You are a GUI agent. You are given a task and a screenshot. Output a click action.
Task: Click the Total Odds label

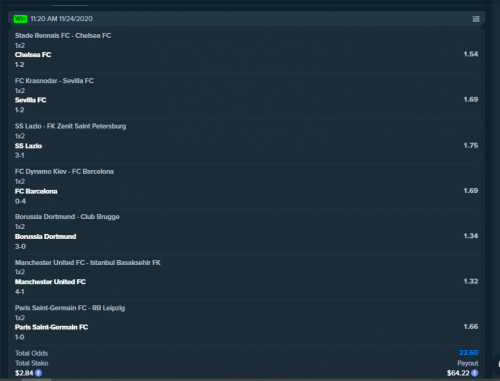pyautogui.click(x=32, y=353)
